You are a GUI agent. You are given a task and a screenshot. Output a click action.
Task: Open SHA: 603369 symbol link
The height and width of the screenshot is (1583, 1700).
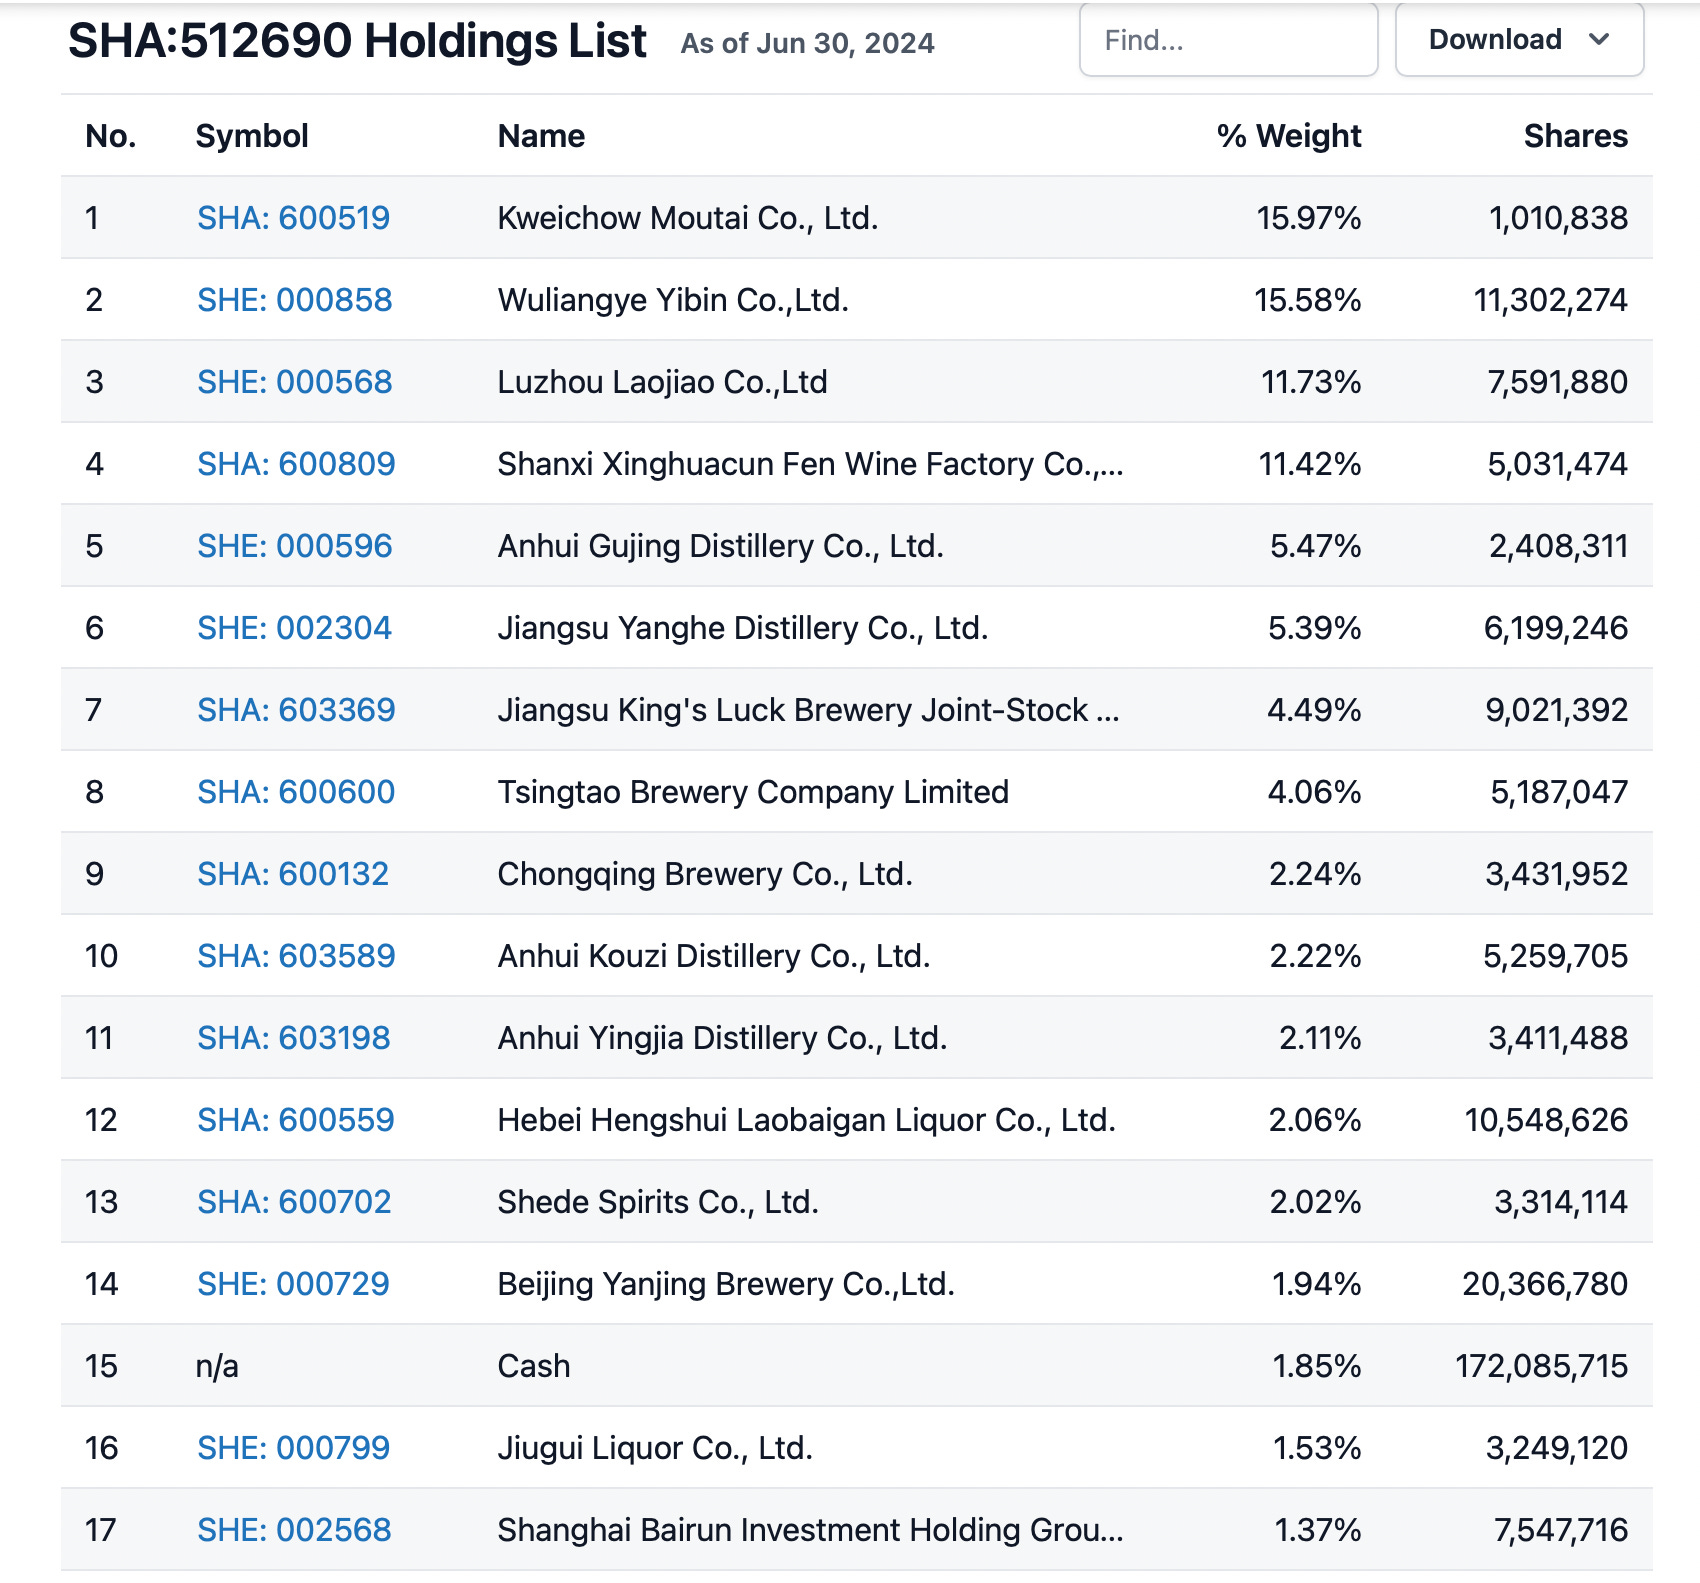[x=296, y=710]
